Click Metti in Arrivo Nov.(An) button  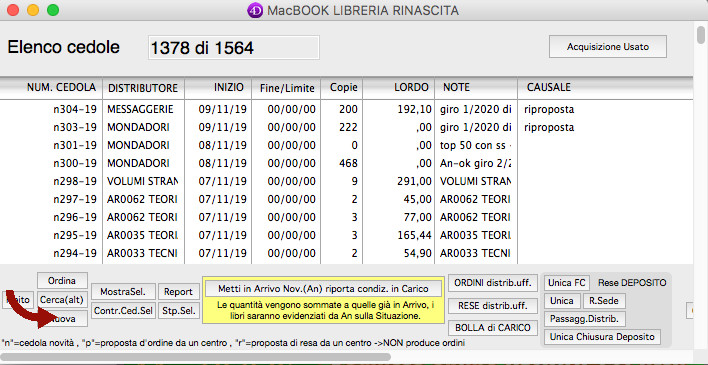tap(323, 289)
